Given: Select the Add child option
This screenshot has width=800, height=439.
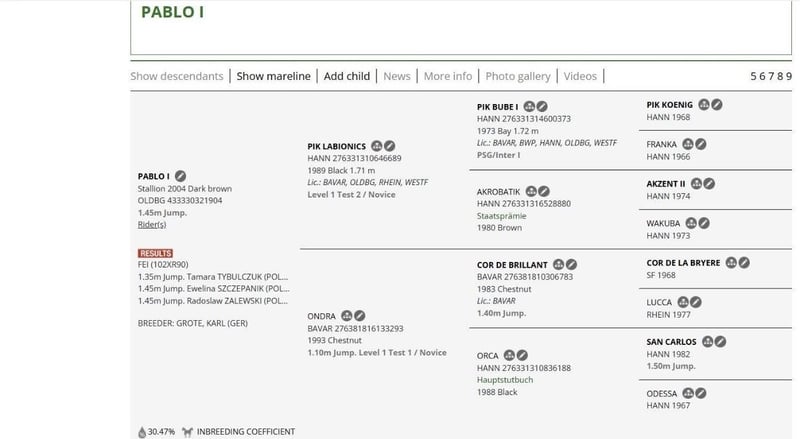Looking at the screenshot, I should click(x=346, y=76).
